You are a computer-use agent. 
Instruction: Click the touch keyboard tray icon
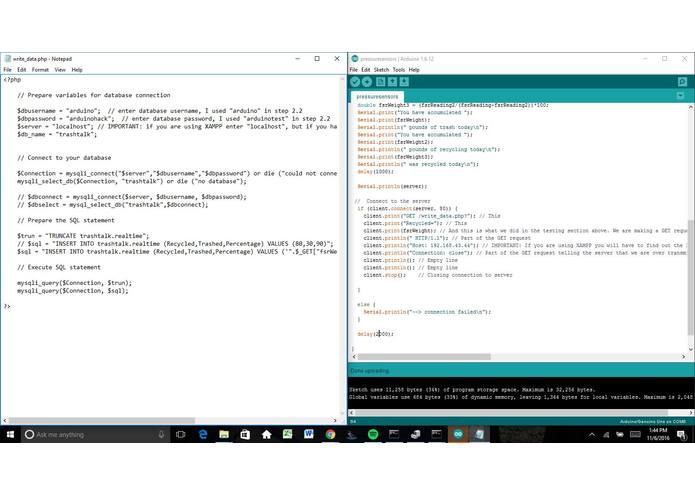(635, 435)
